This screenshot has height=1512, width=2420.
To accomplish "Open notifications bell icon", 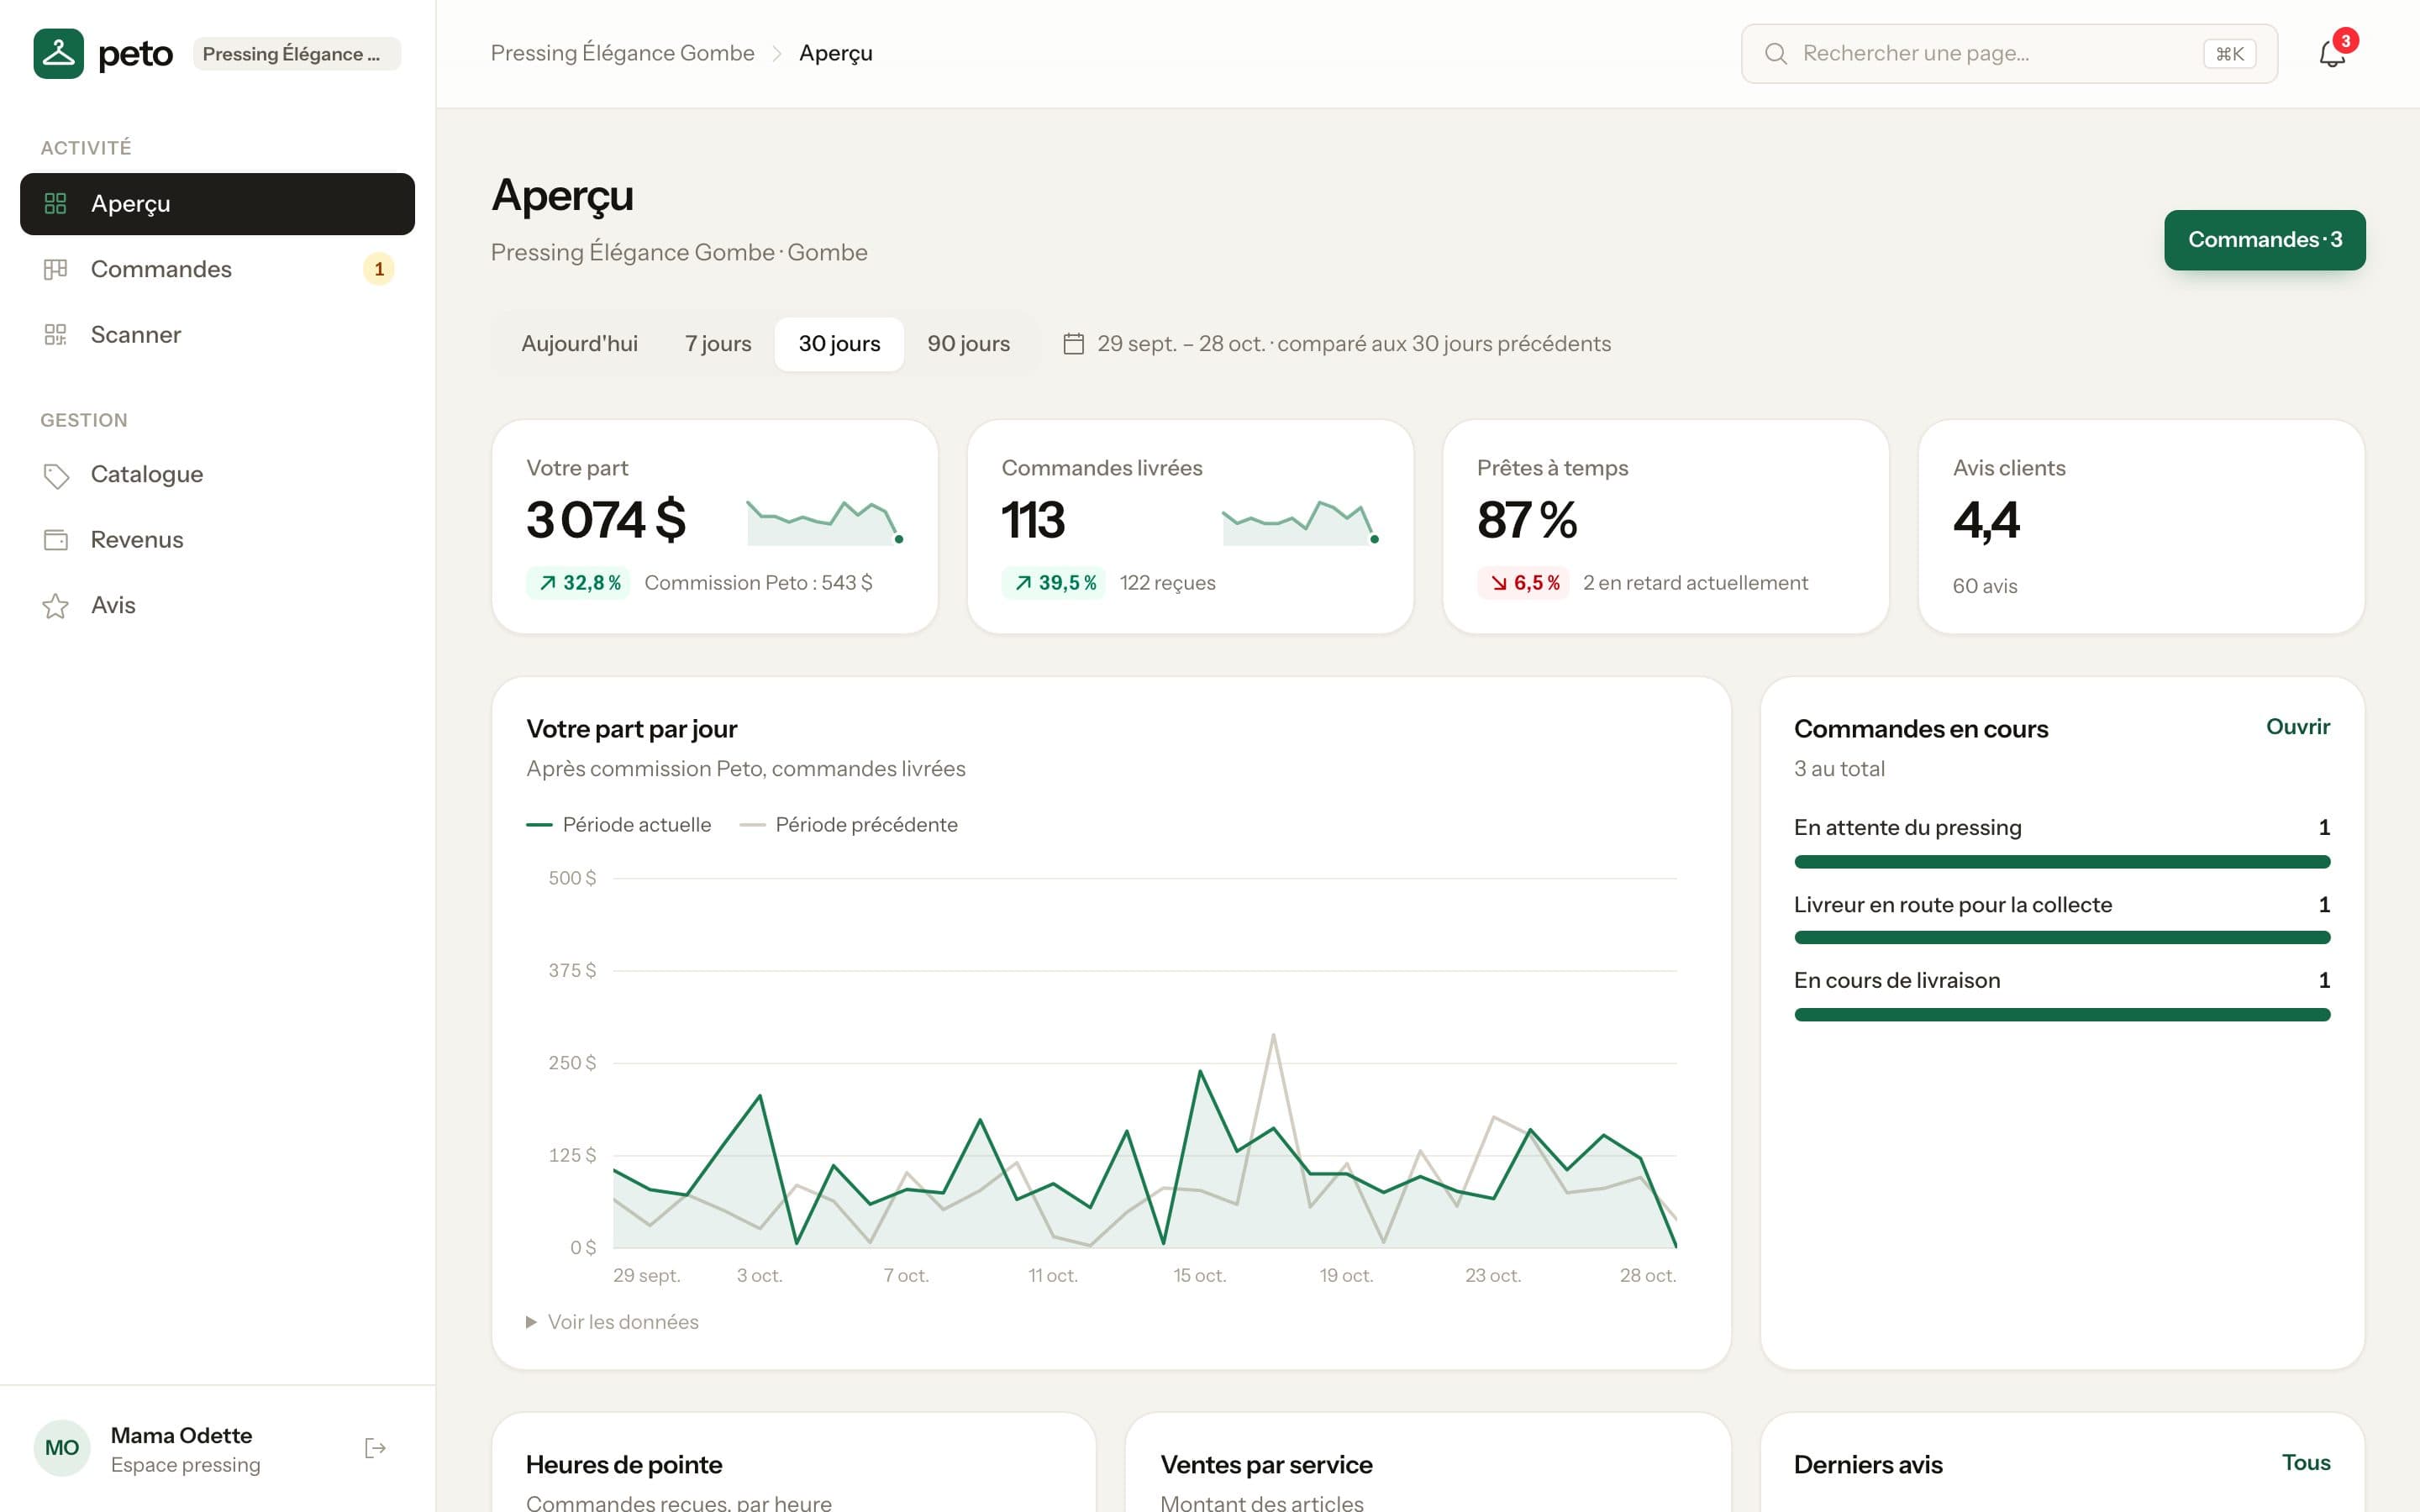I will click(x=2331, y=53).
